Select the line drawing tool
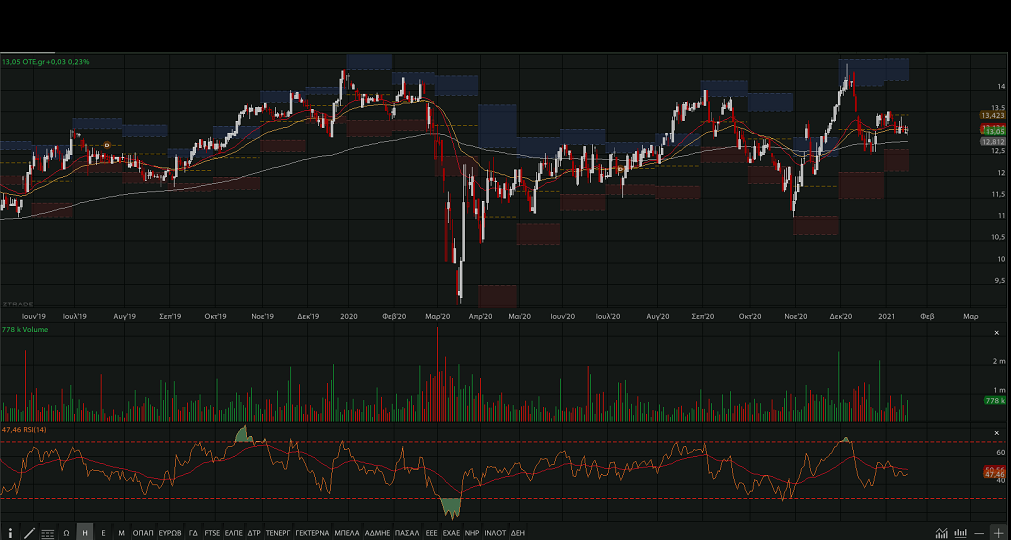This screenshot has height=540, width=1011. tap(29, 533)
